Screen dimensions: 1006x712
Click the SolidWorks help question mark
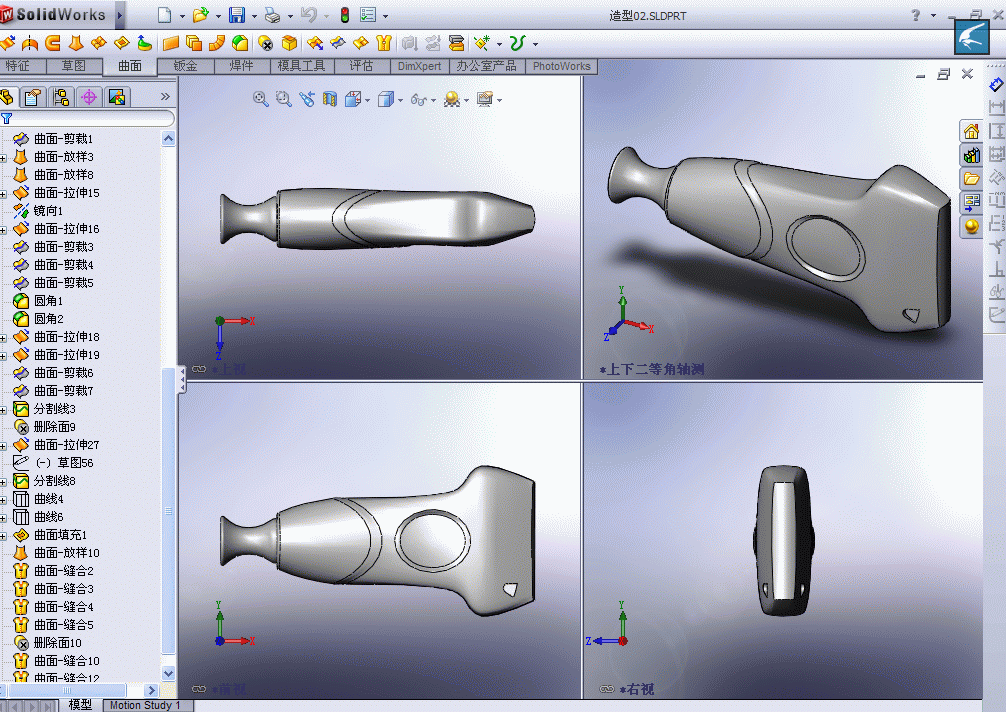916,15
